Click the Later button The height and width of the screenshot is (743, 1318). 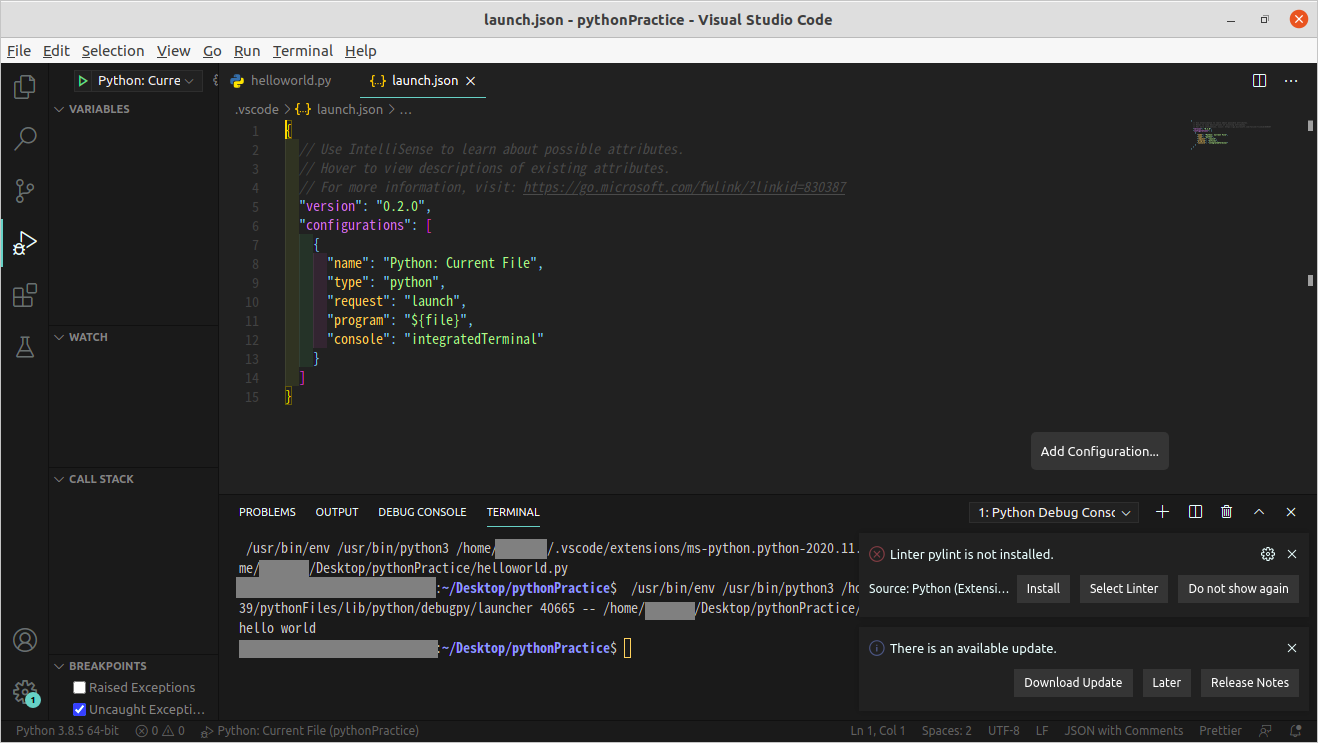point(1167,683)
